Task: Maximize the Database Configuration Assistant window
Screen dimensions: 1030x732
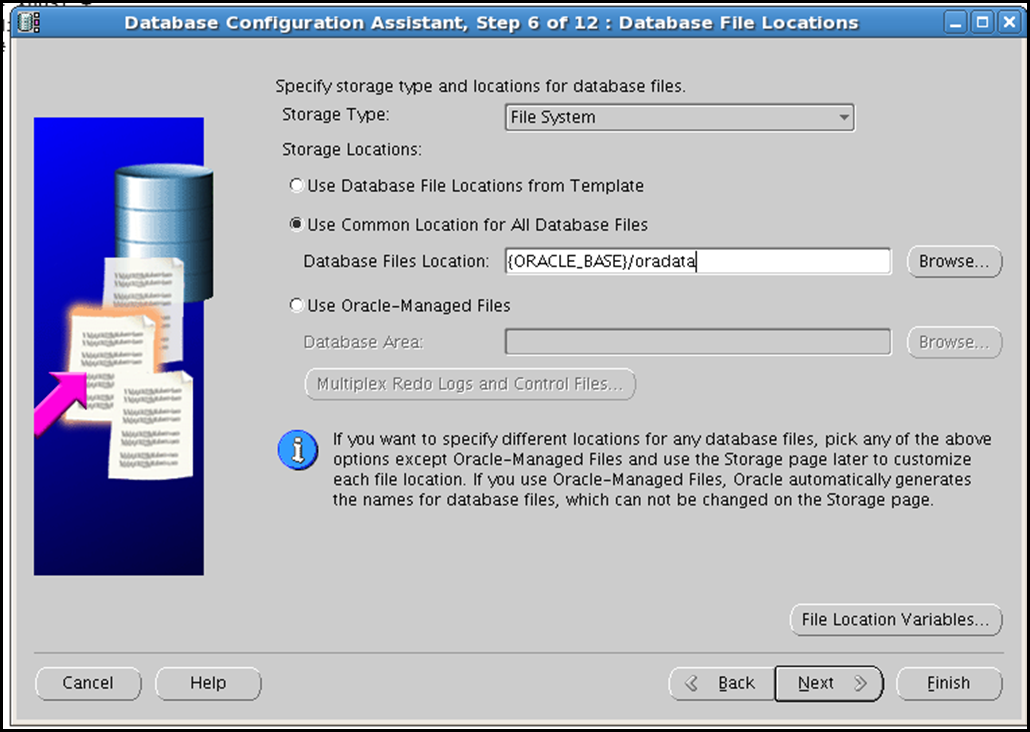Action: point(983,23)
